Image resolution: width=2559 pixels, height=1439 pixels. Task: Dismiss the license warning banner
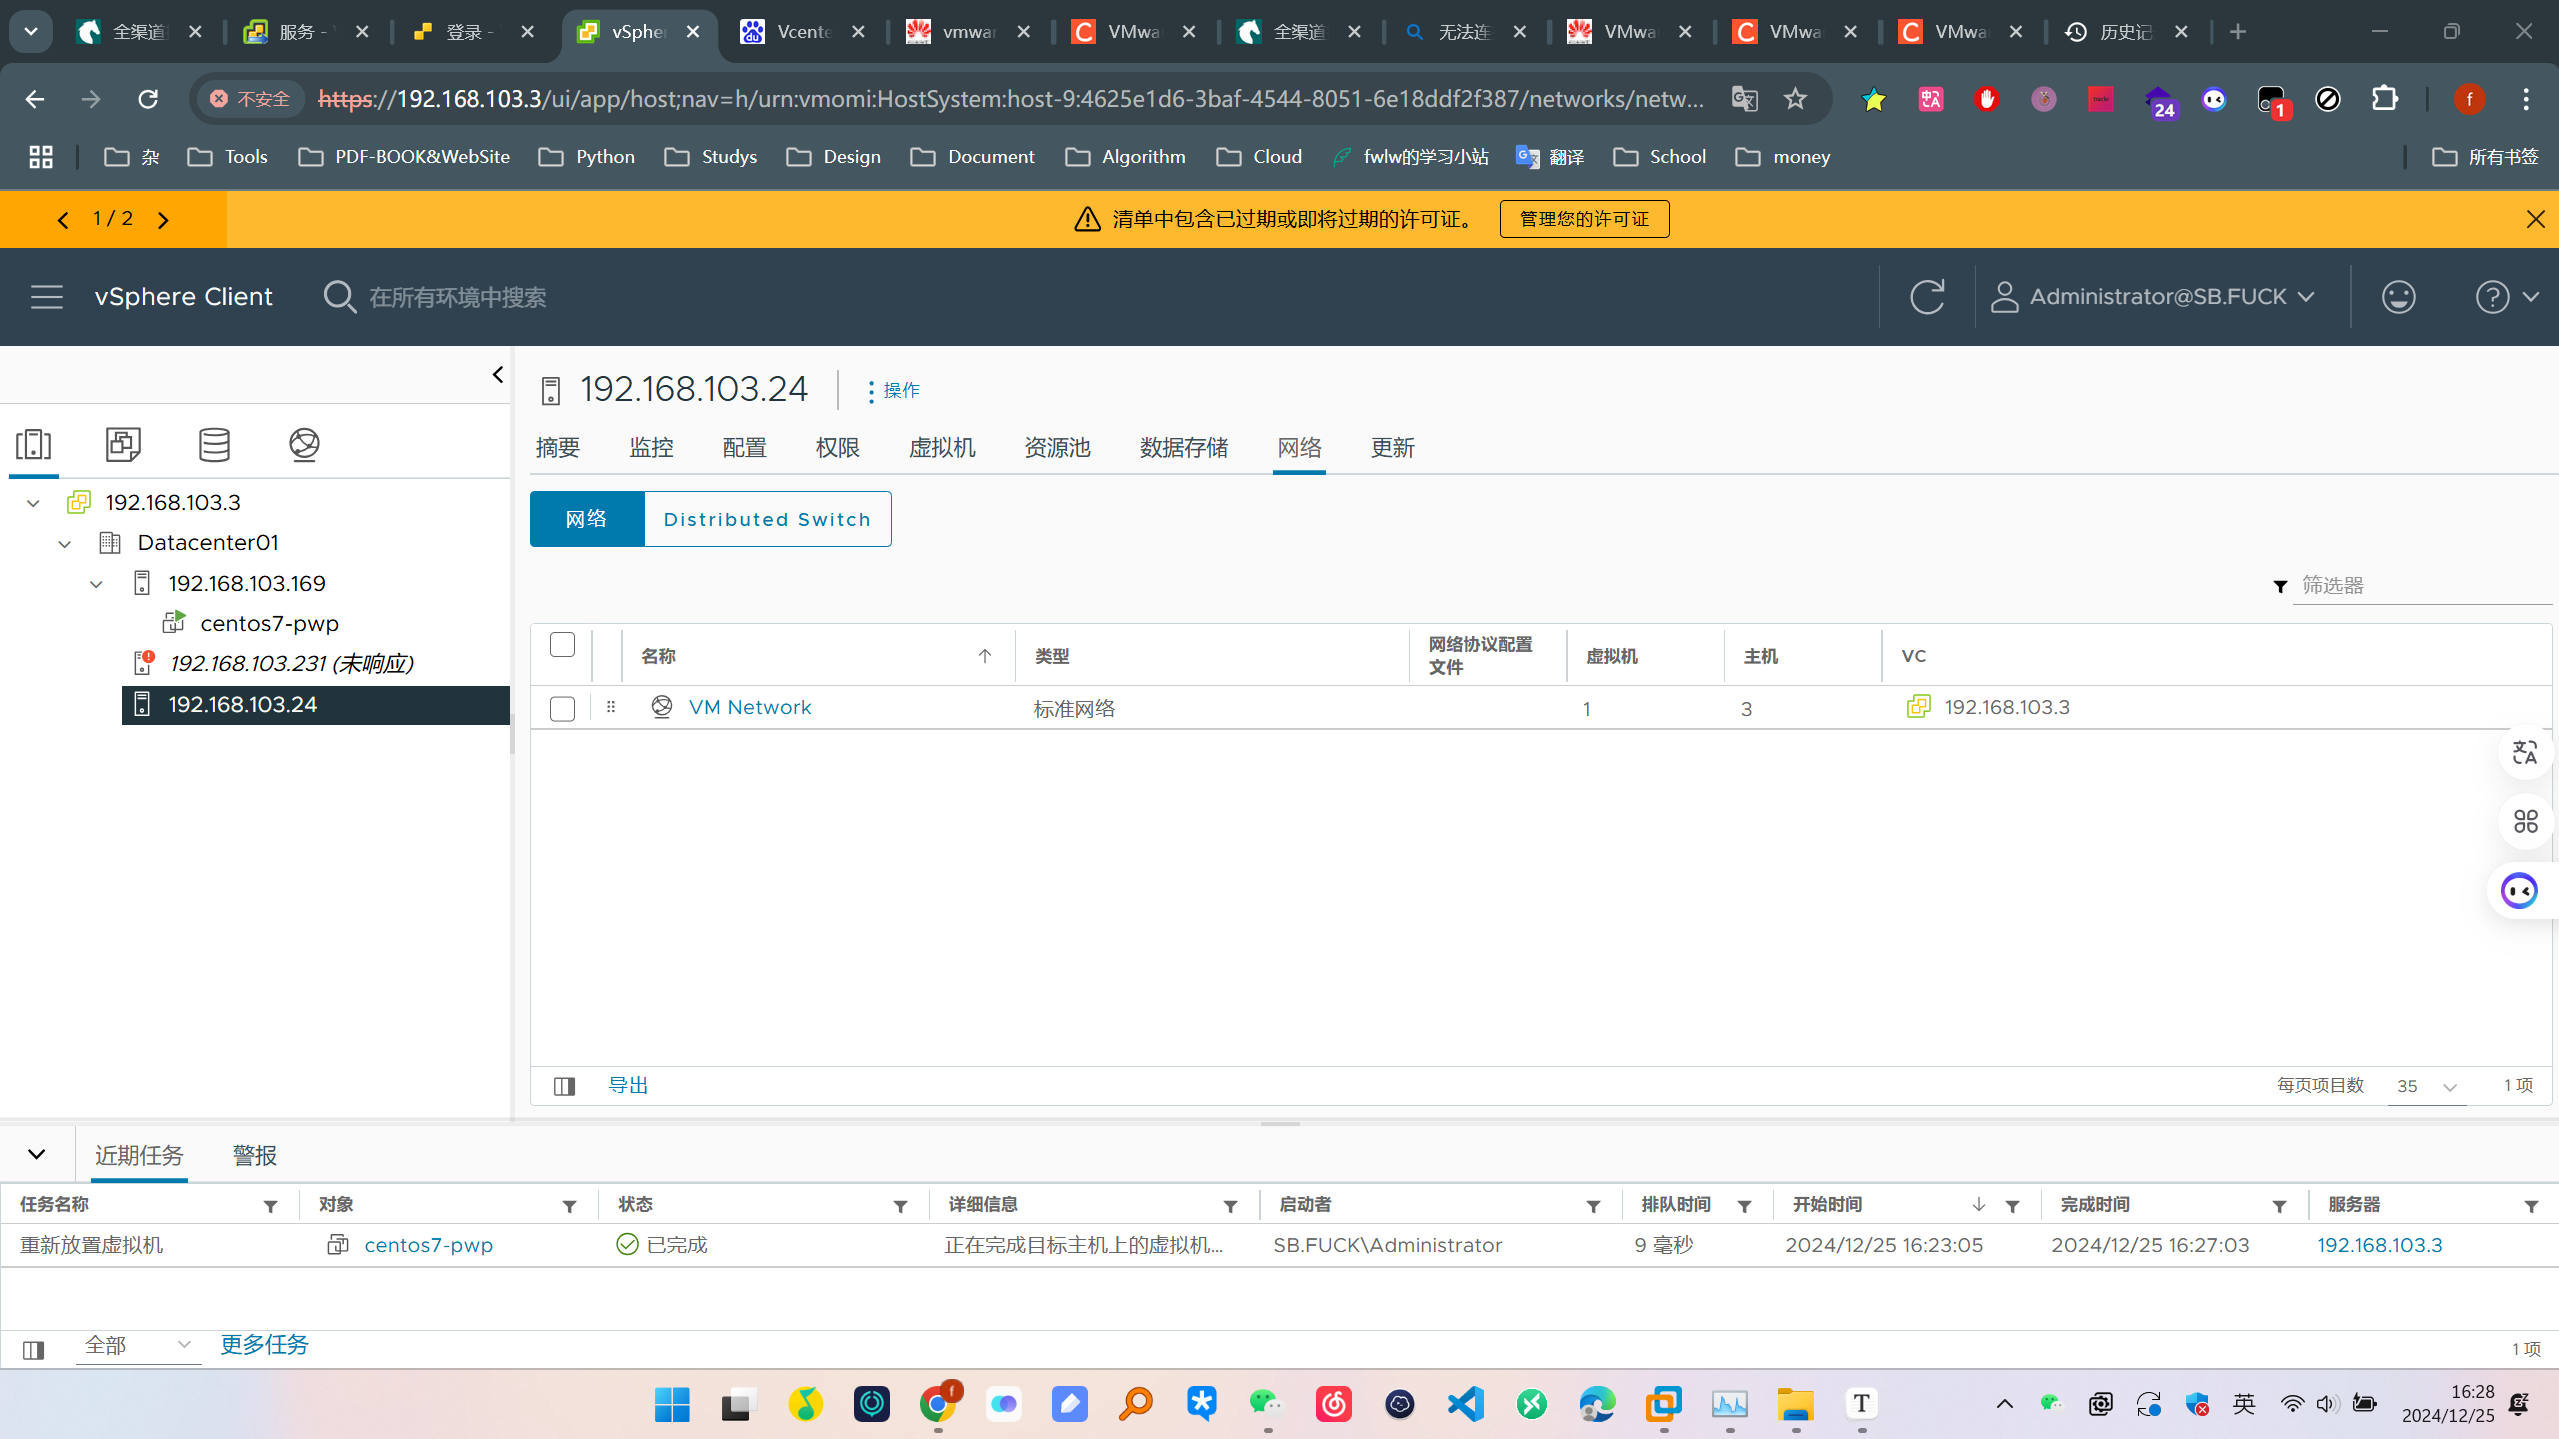pyautogui.click(x=2535, y=219)
